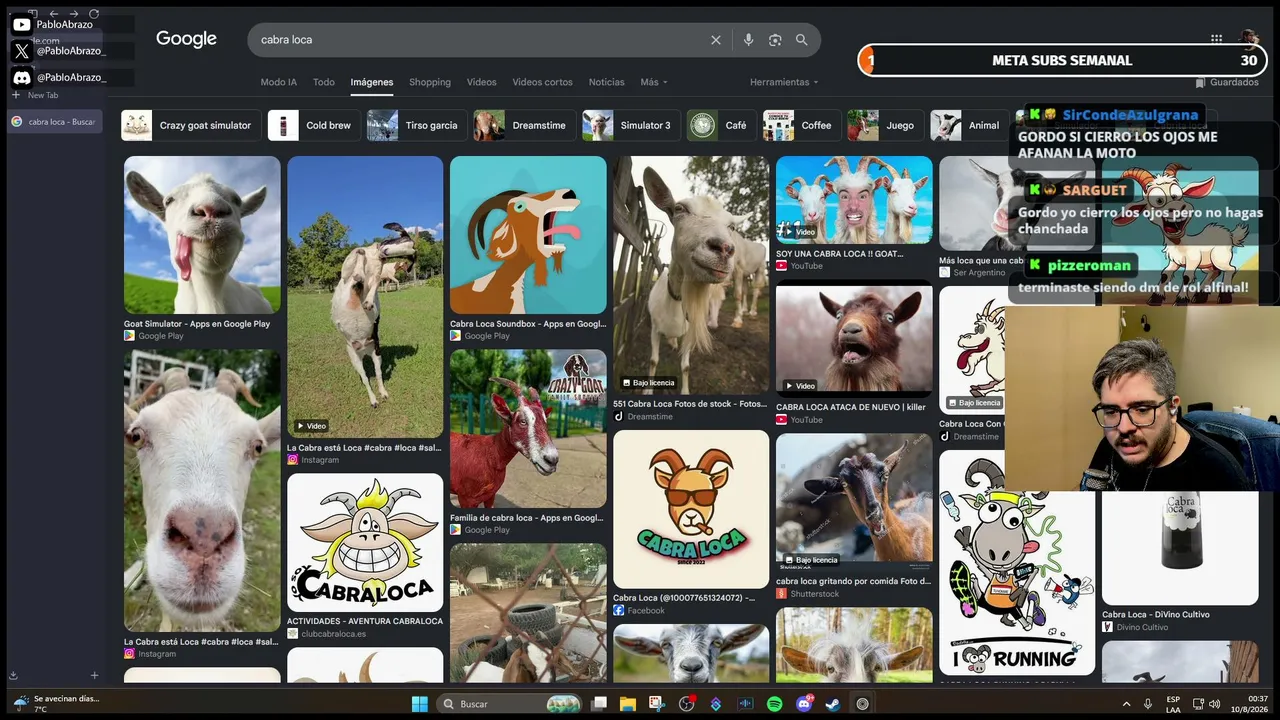The image size is (1280, 720).
Task: Switch to the Videos cortos tab
Action: click(542, 82)
